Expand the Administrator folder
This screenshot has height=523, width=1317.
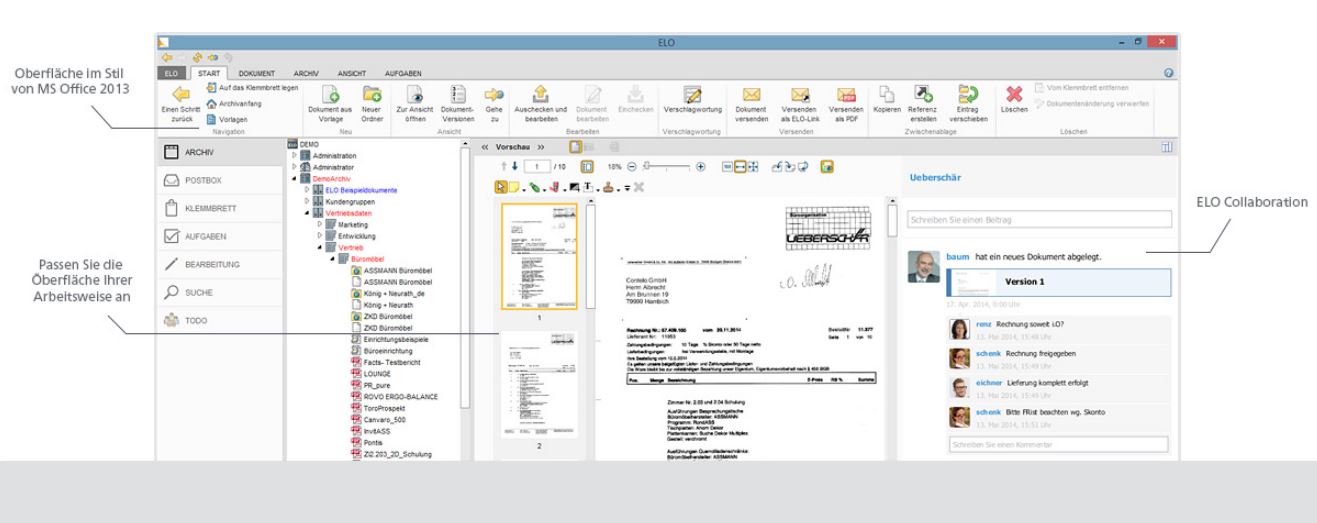tap(294, 167)
